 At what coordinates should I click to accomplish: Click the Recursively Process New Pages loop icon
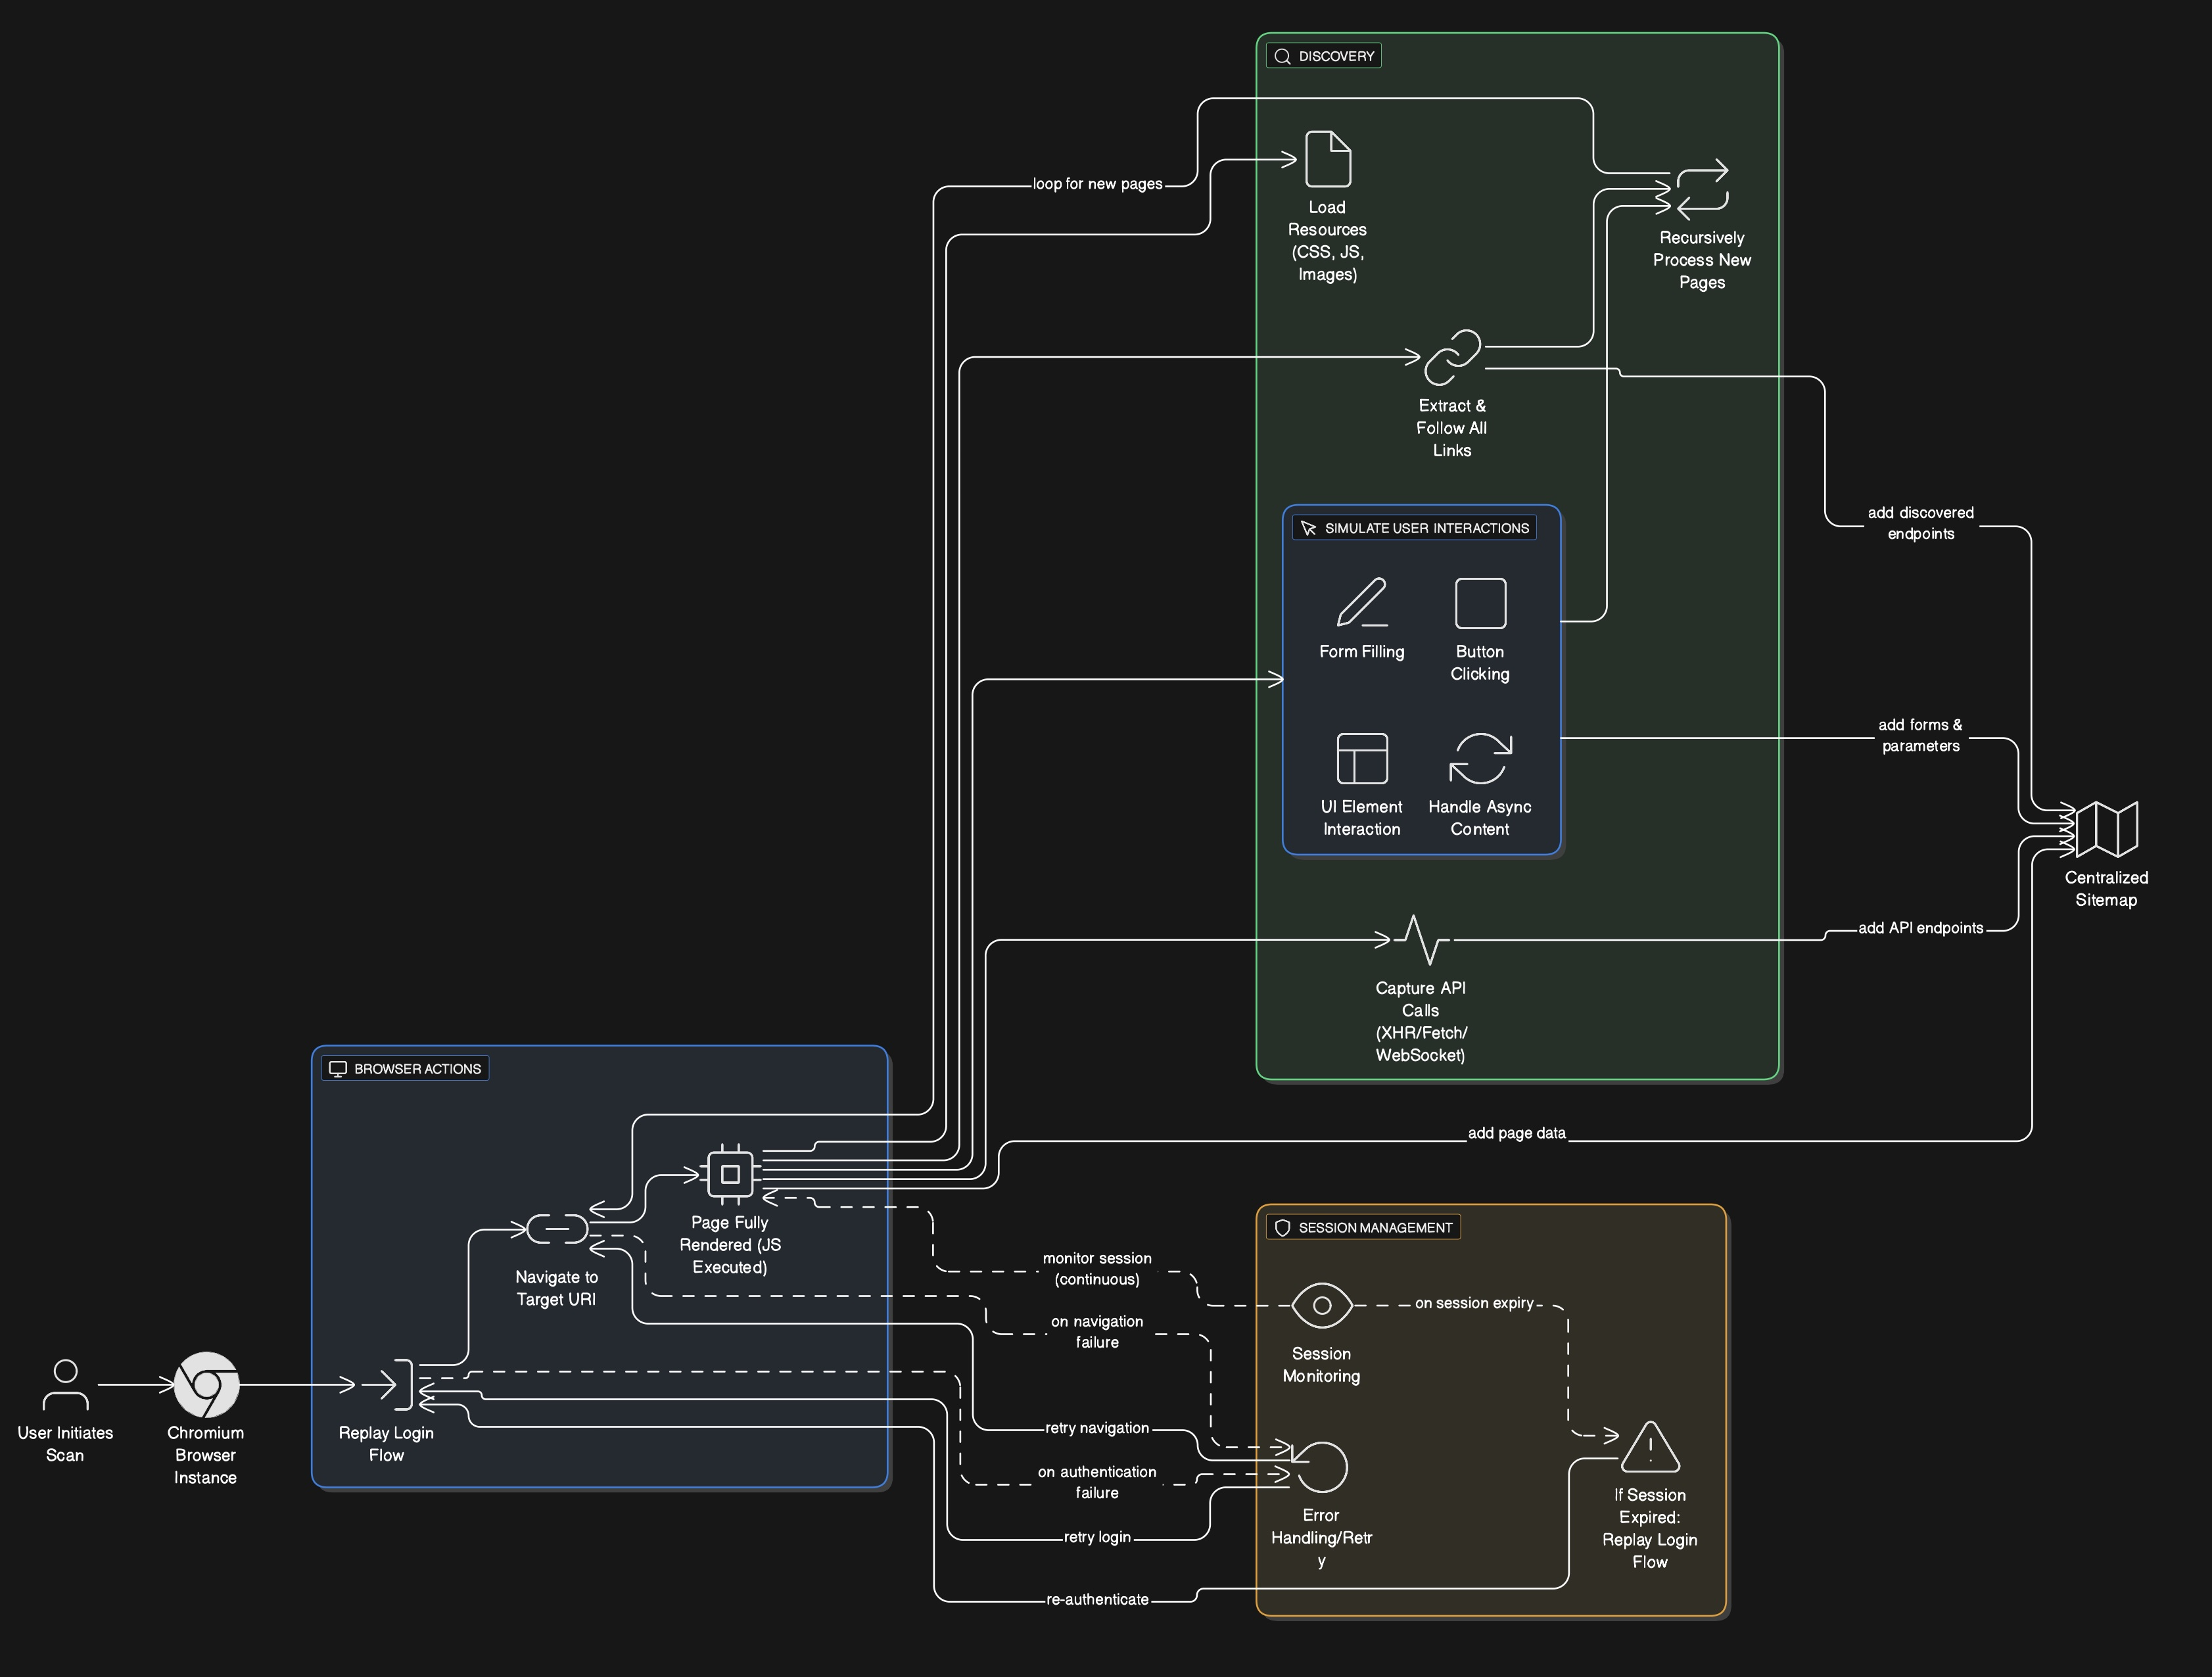1702,189
